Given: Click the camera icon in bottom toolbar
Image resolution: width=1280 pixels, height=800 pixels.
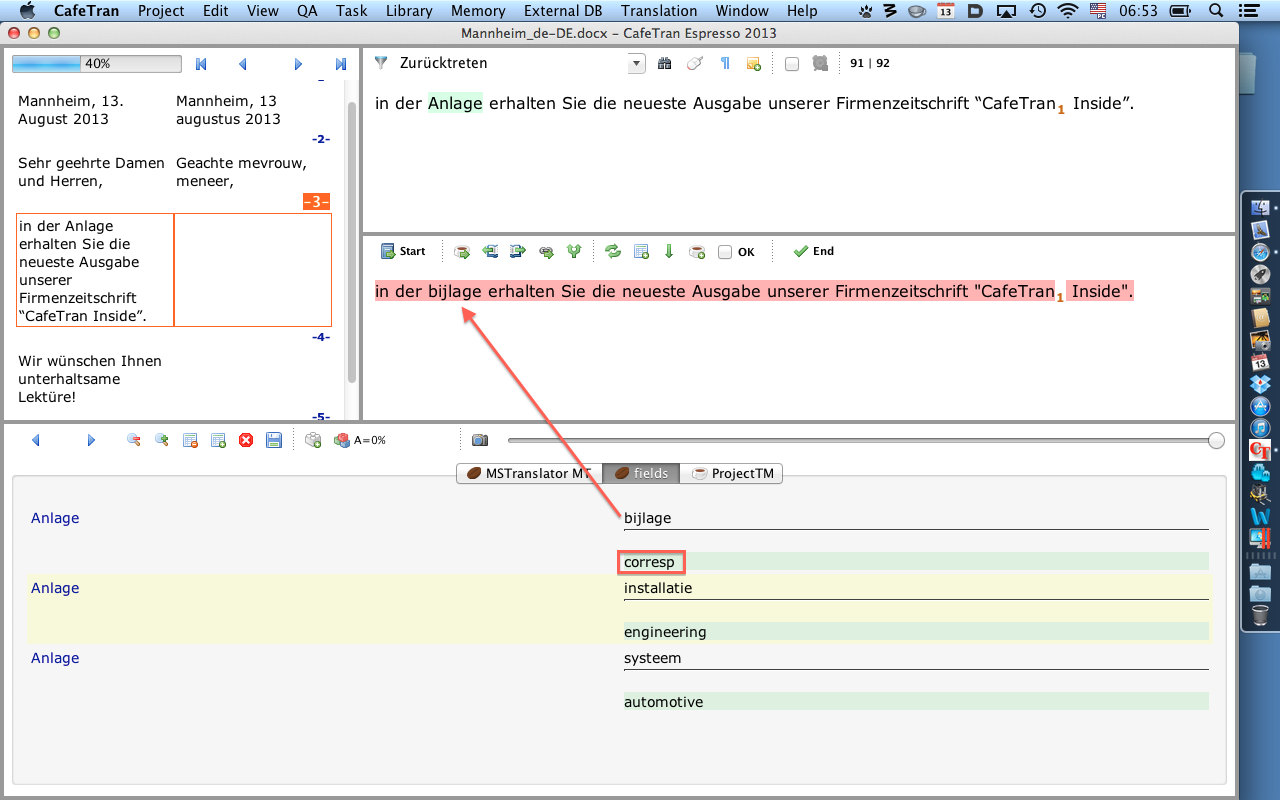Looking at the screenshot, I should point(480,440).
